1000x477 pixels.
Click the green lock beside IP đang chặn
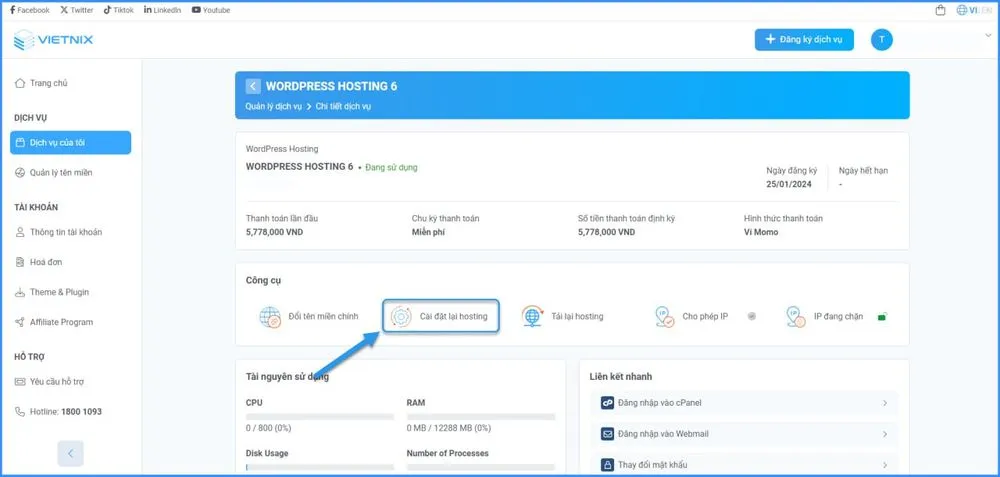pyautogui.click(x=883, y=316)
